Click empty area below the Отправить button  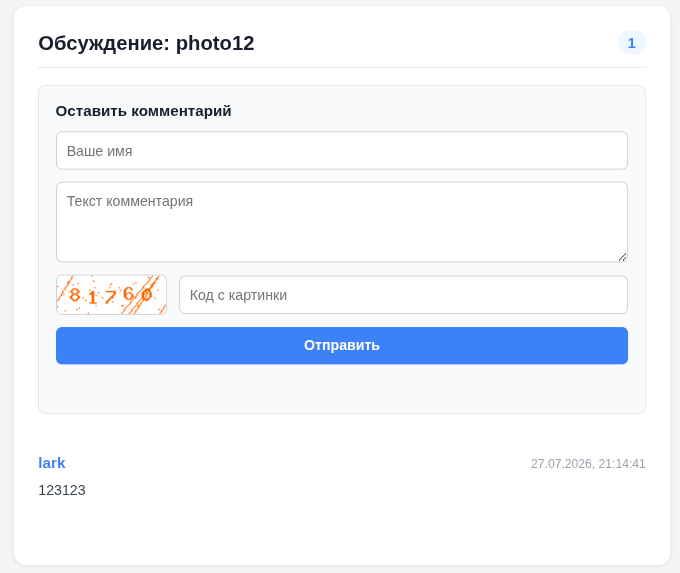pyautogui.click(x=342, y=388)
